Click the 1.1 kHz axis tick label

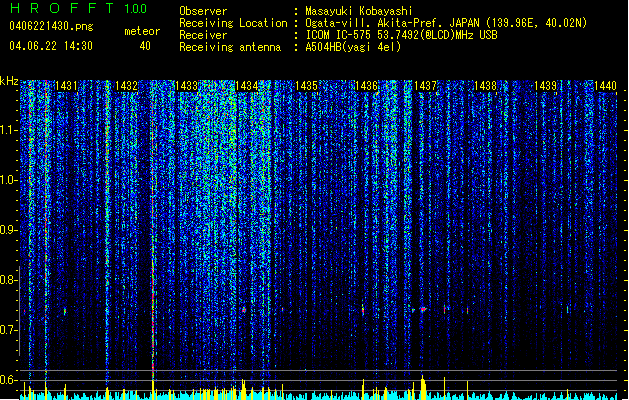tap(9, 130)
